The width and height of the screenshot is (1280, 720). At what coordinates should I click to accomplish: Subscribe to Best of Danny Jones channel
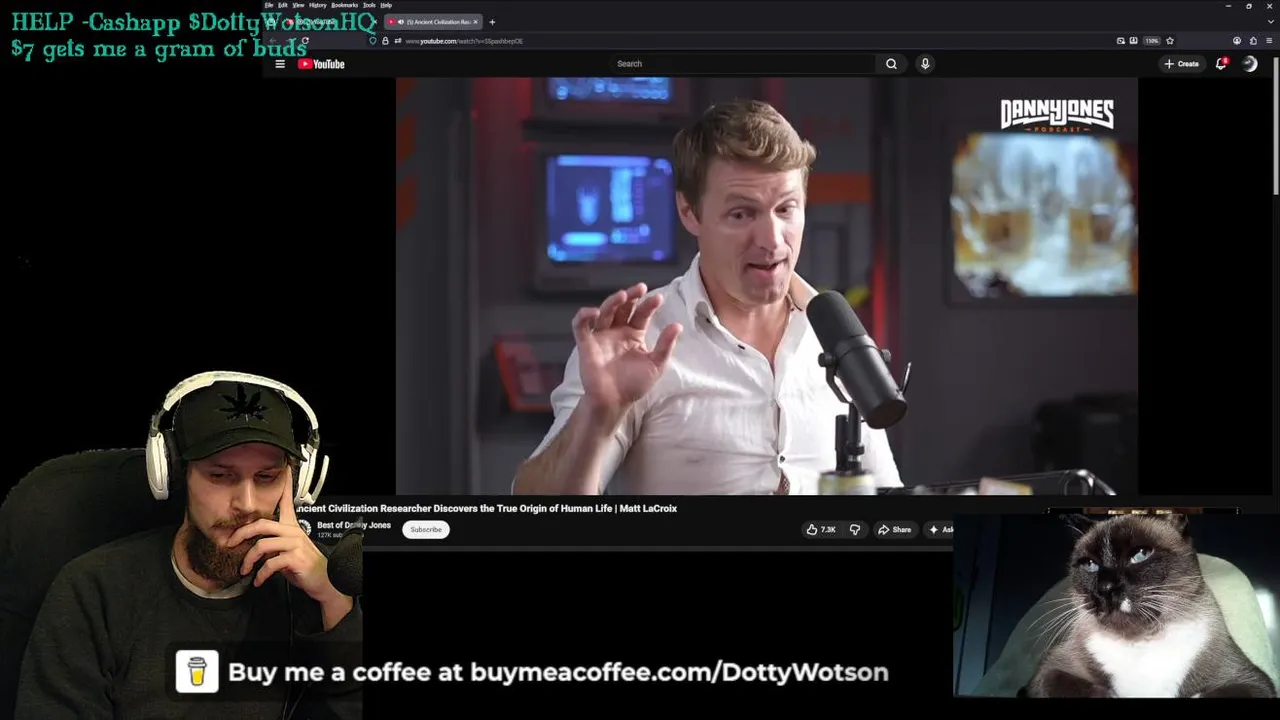tap(426, 530)
